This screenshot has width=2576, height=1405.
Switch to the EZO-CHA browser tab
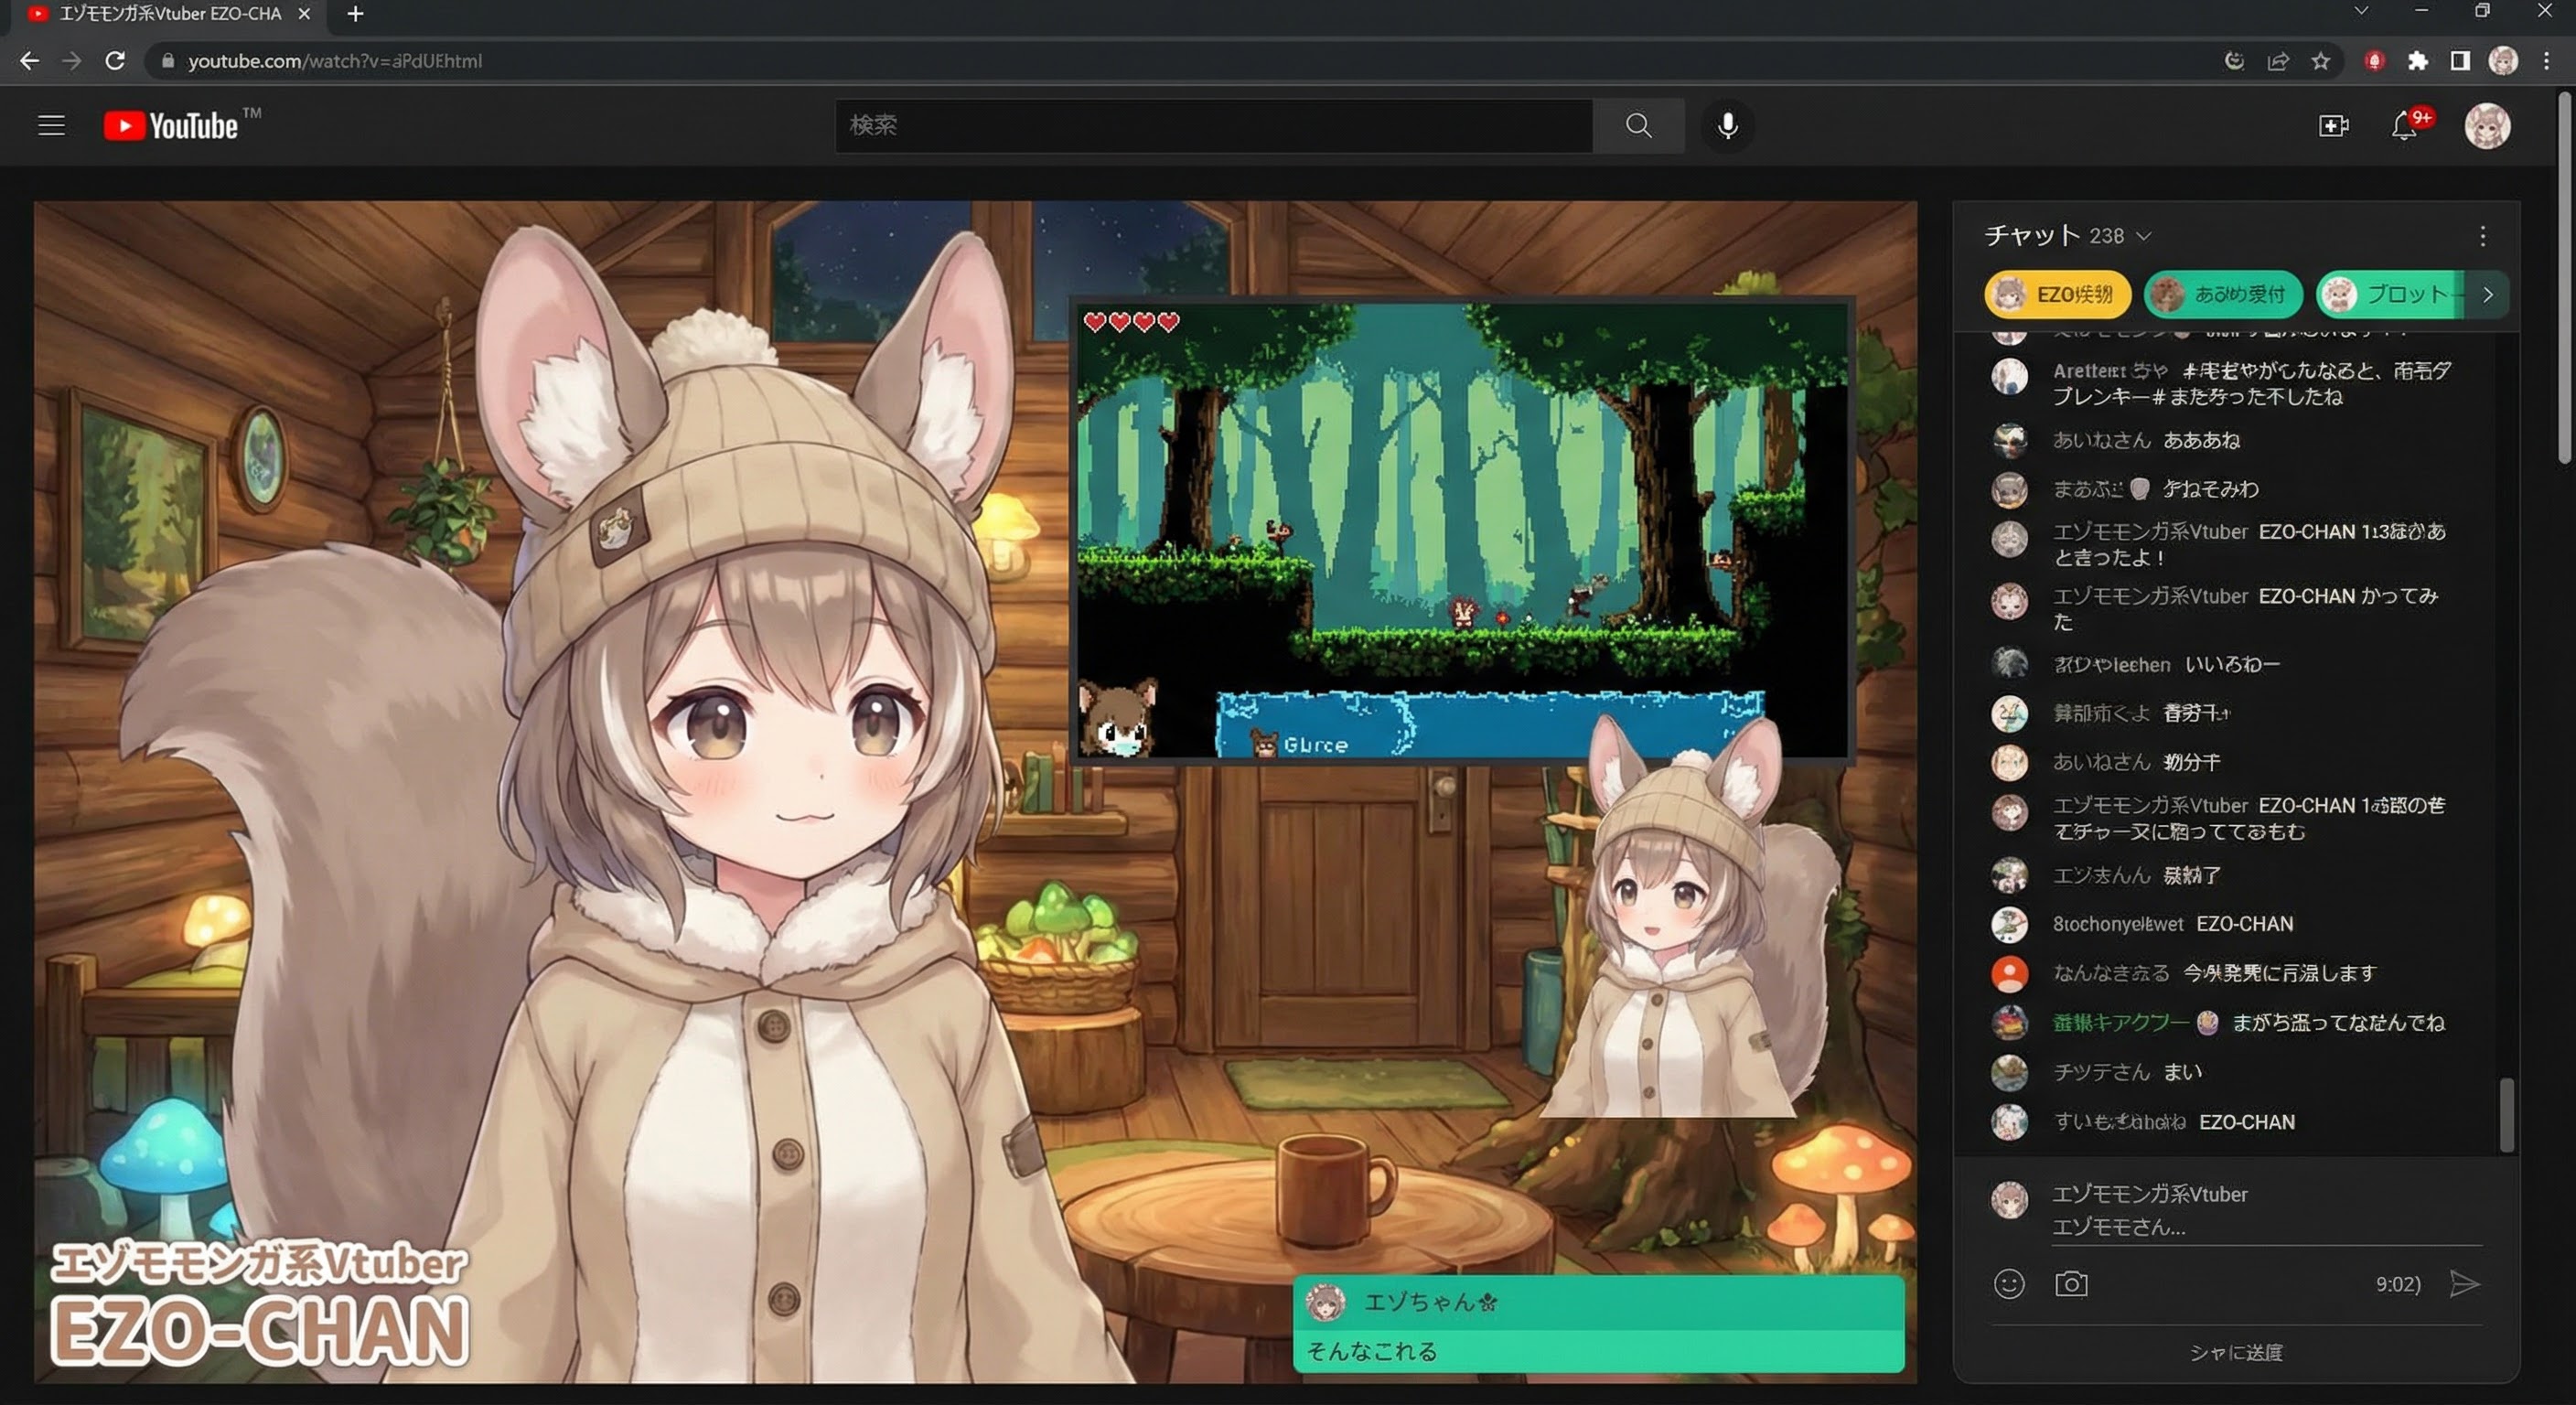pyautogui.click(x=168, y=14)
